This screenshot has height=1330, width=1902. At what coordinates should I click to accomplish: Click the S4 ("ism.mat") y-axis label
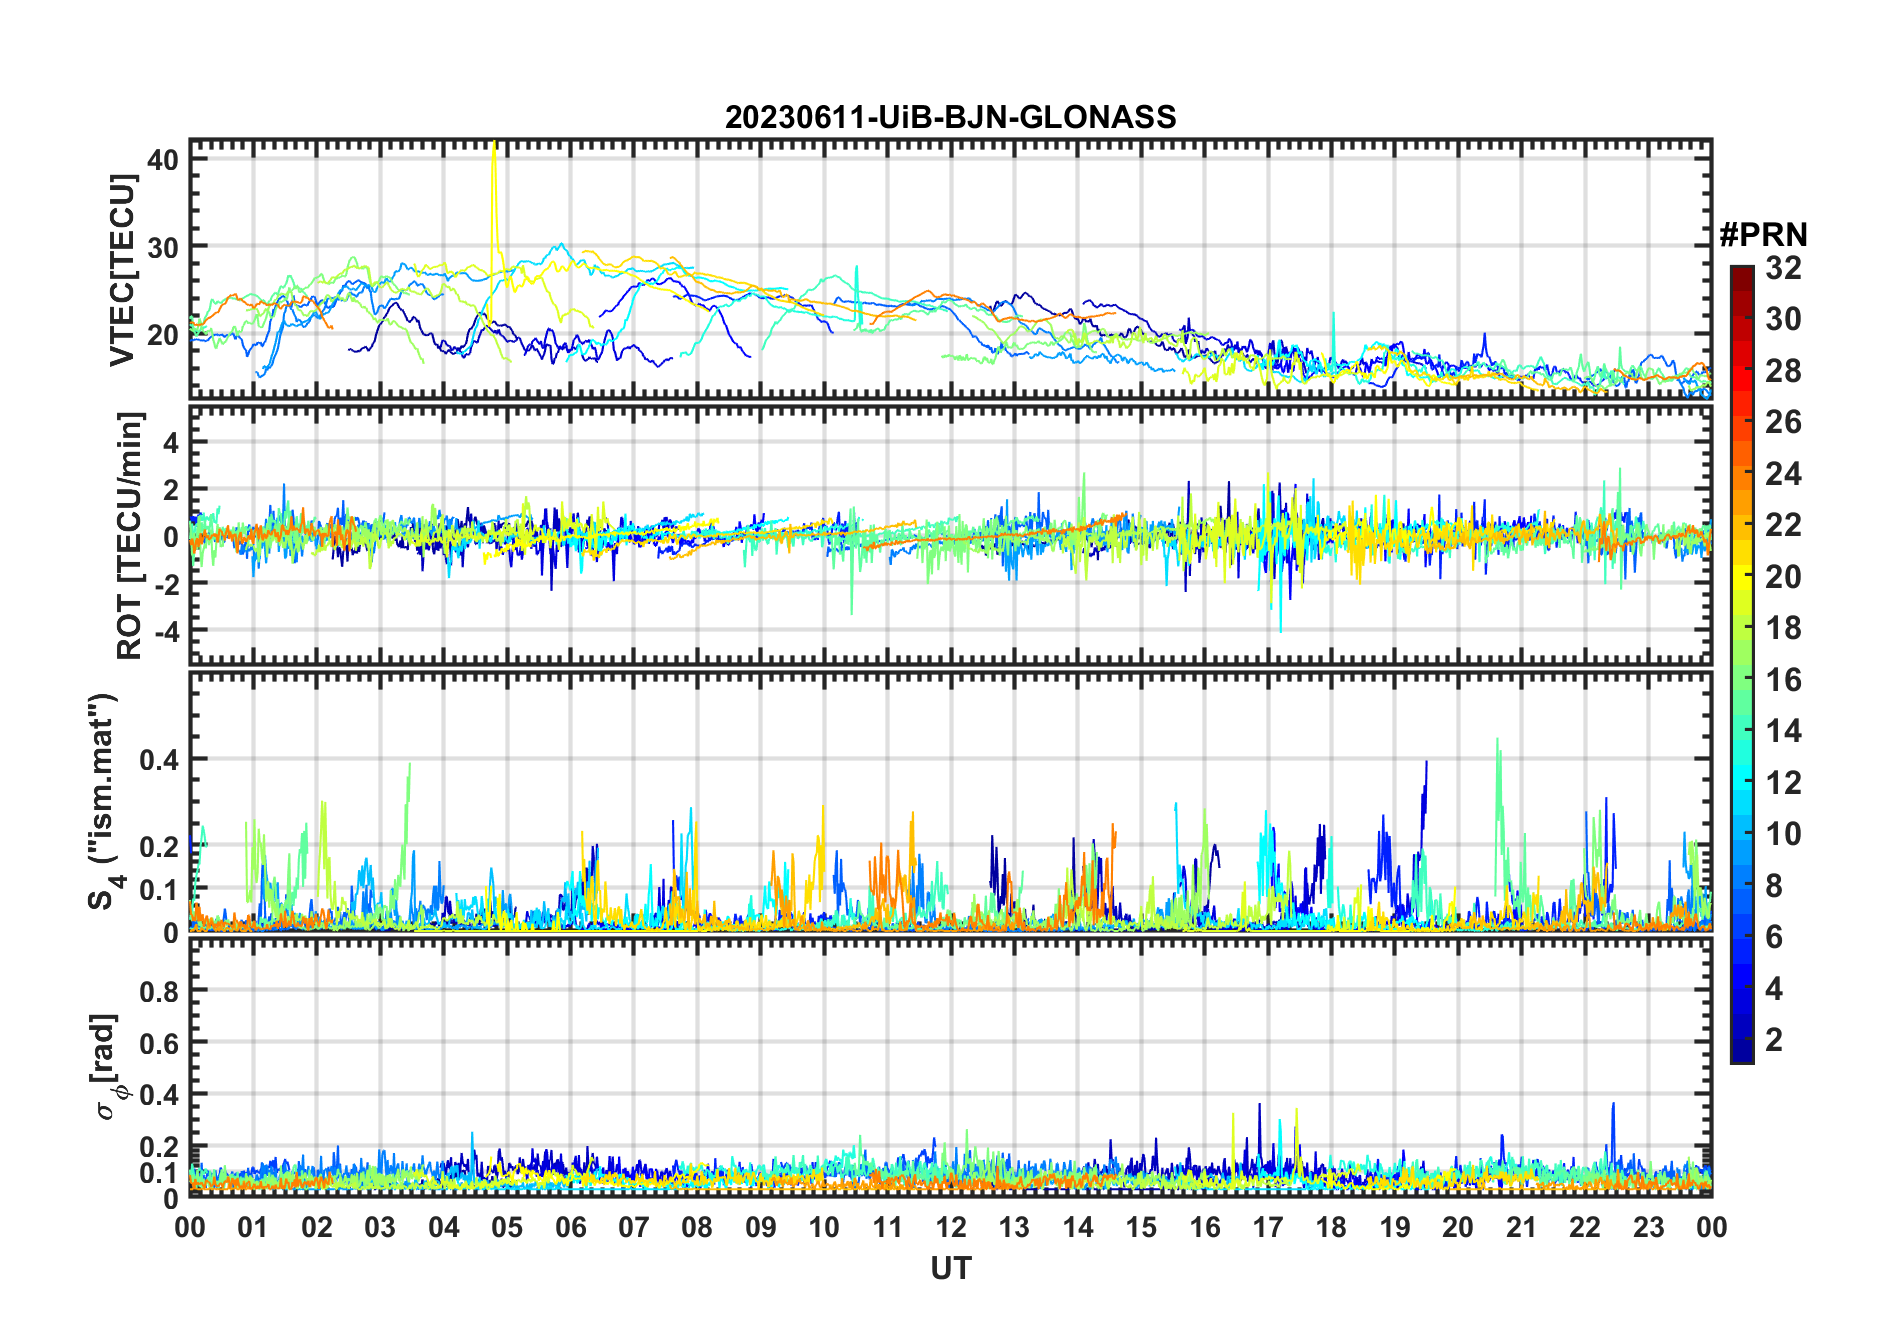(x=103, y=802)
